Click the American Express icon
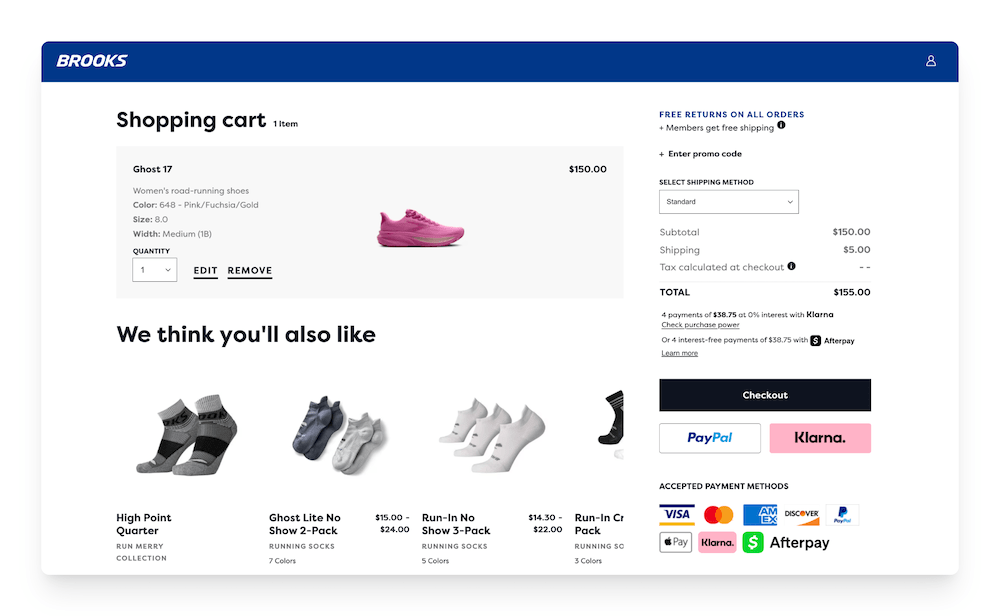Viewport: 1000px width, 616px height. (760, 515)
